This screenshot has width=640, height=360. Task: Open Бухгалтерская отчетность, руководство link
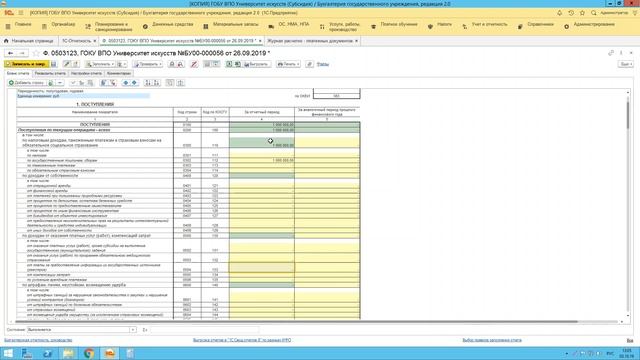coord(38,340)
